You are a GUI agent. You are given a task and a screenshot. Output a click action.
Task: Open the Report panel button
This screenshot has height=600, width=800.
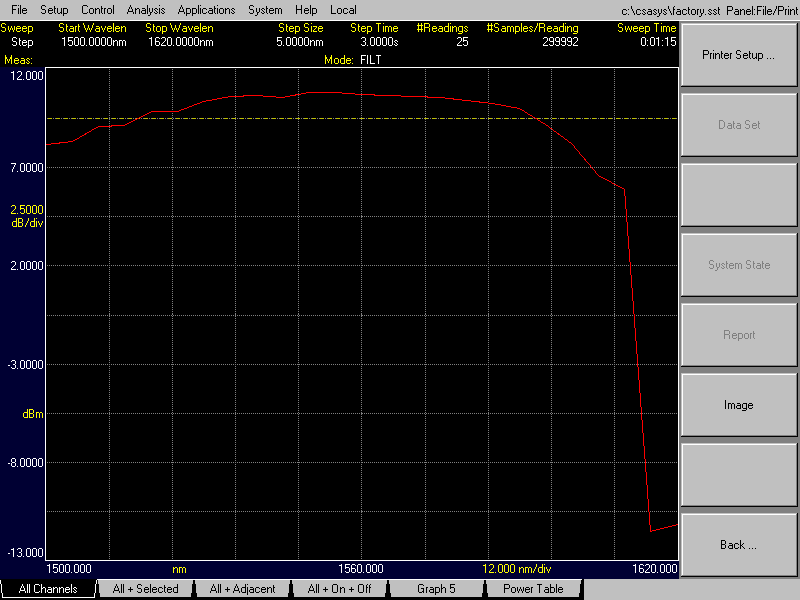739,334
